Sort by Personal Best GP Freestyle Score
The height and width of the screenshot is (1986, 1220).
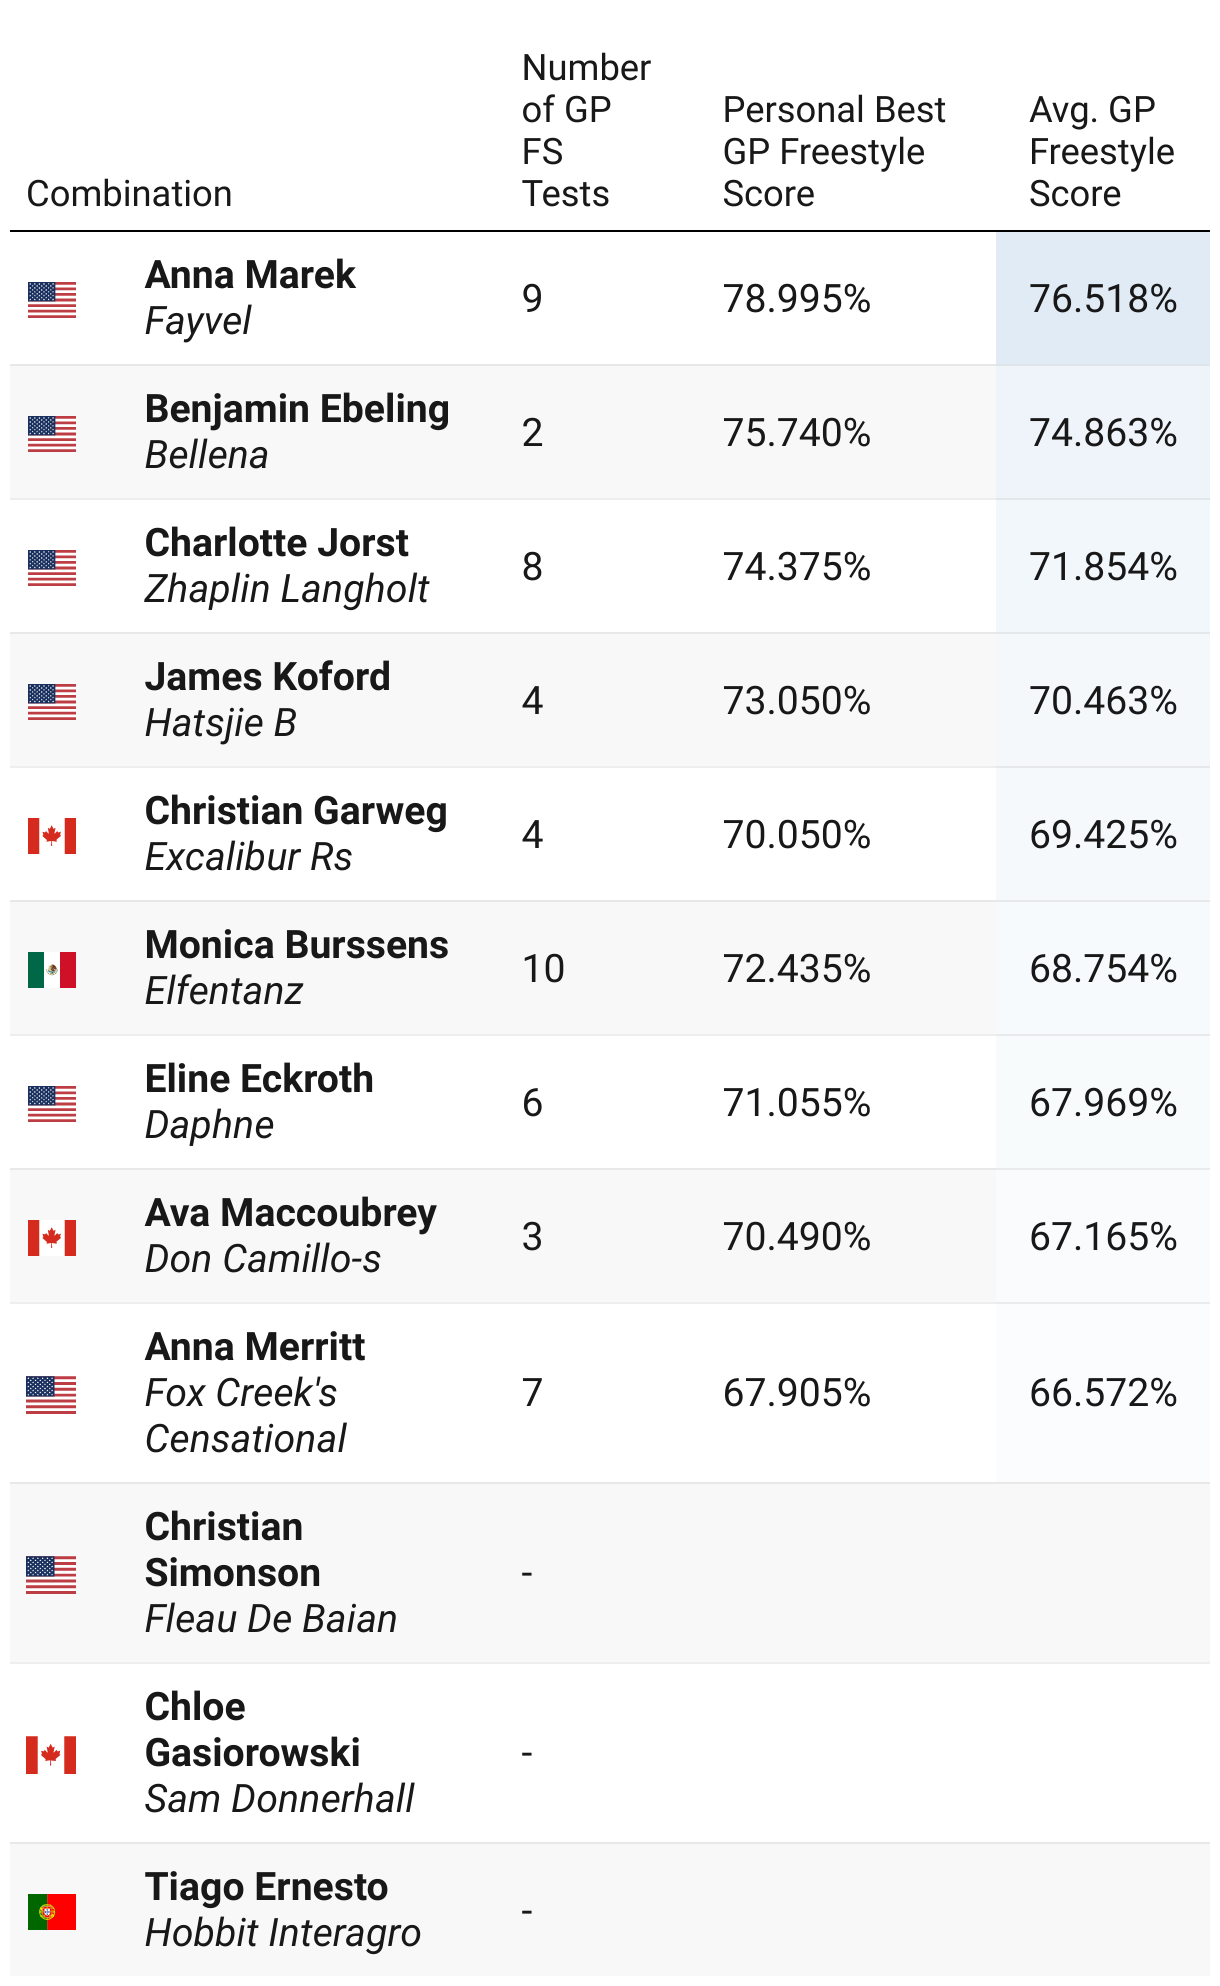(833, 151)
